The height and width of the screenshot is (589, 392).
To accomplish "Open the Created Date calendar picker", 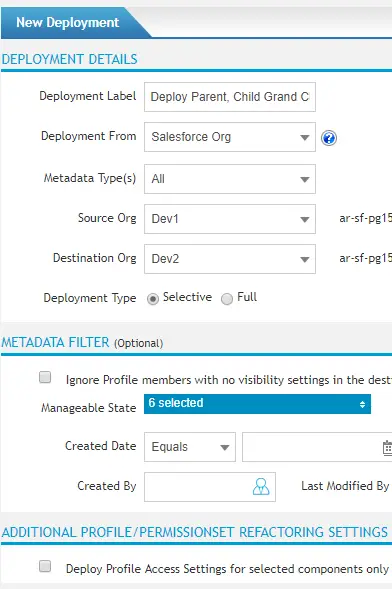I will [387, 448].
